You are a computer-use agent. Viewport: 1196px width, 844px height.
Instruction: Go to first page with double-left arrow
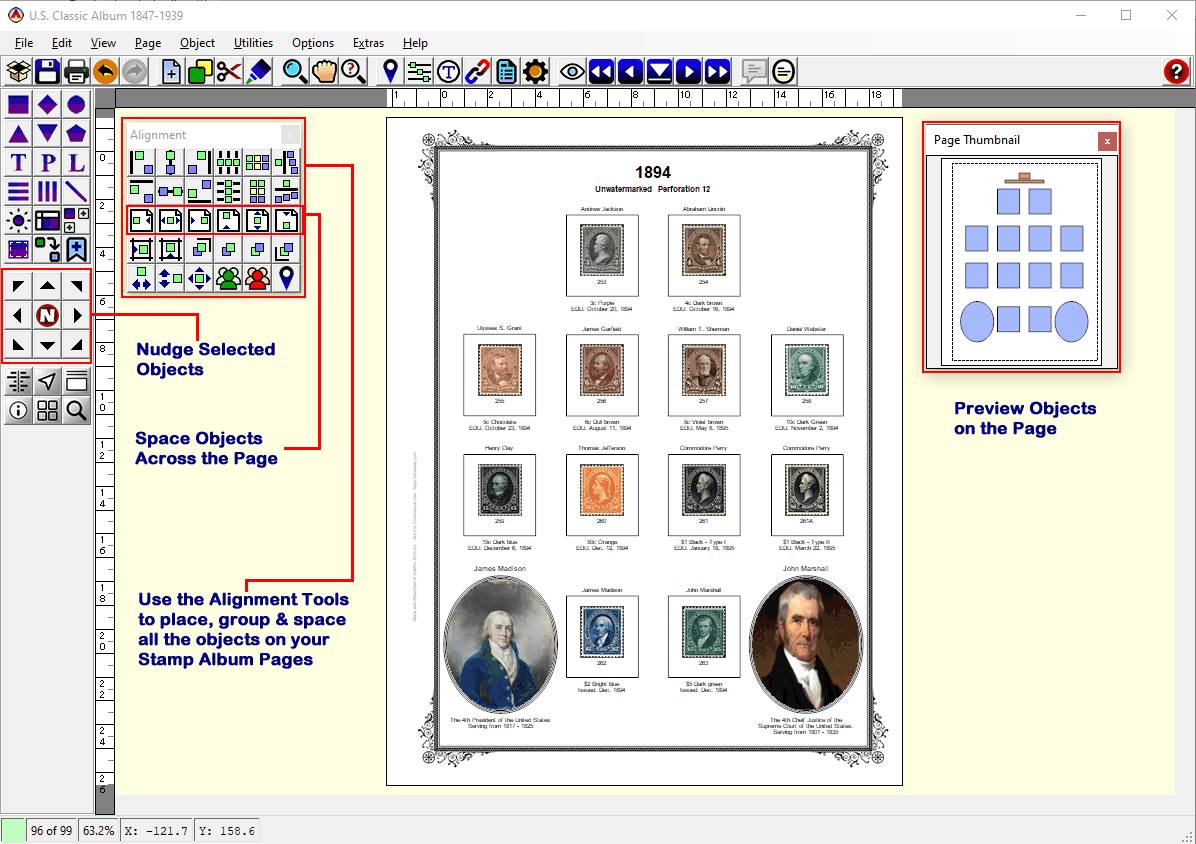coord(601,72)
